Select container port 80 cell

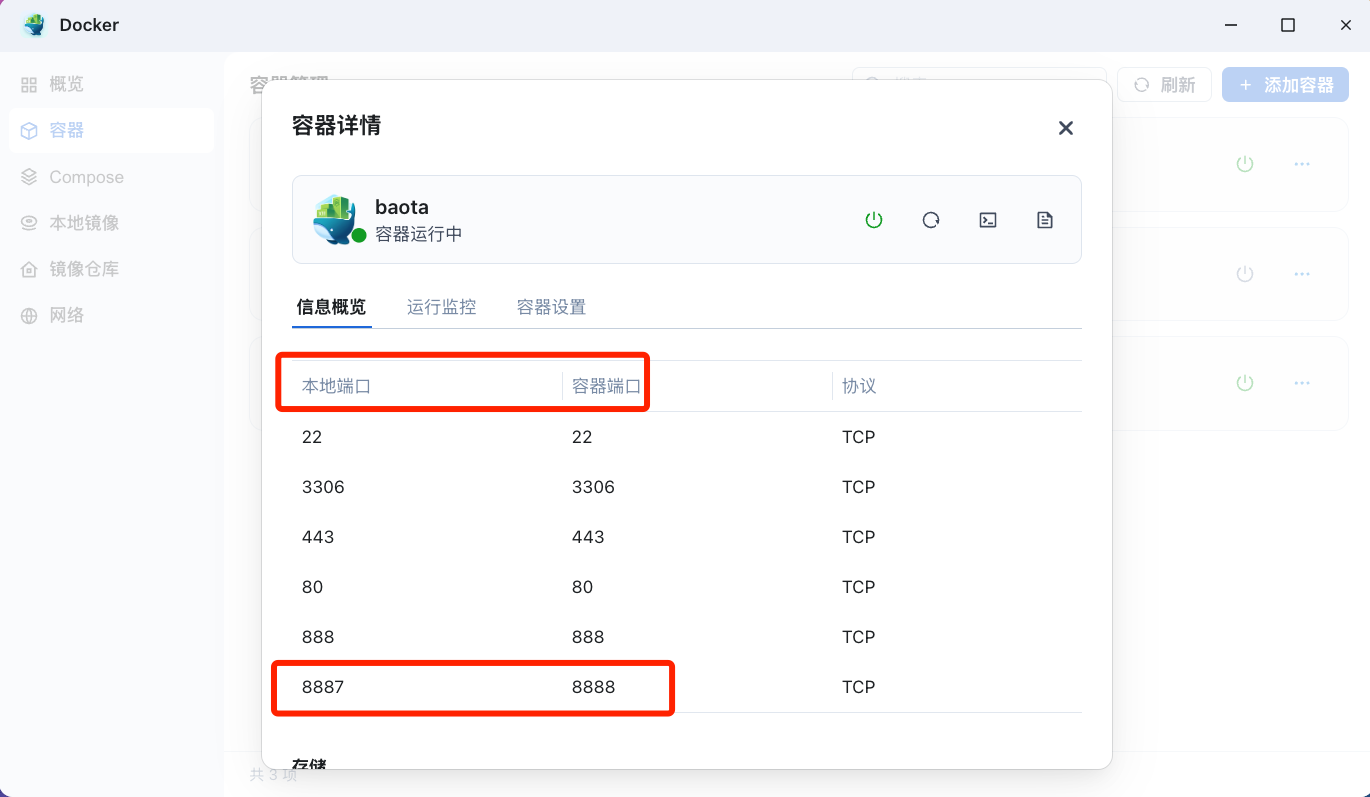click(582, 587)
